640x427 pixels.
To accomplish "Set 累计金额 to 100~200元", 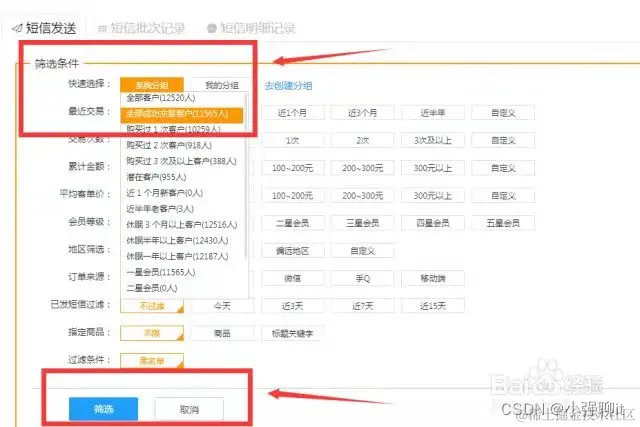I will 293,168.
